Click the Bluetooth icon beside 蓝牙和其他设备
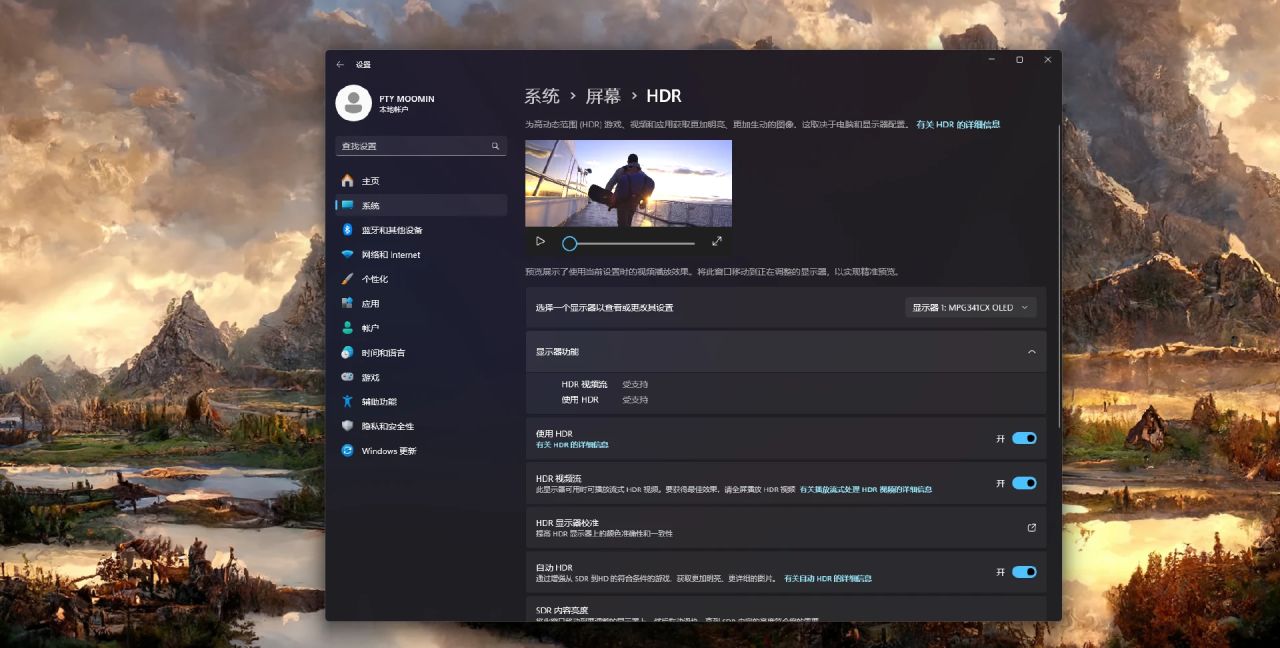The width and height of the screenshot is (1280, 648). 347,230
